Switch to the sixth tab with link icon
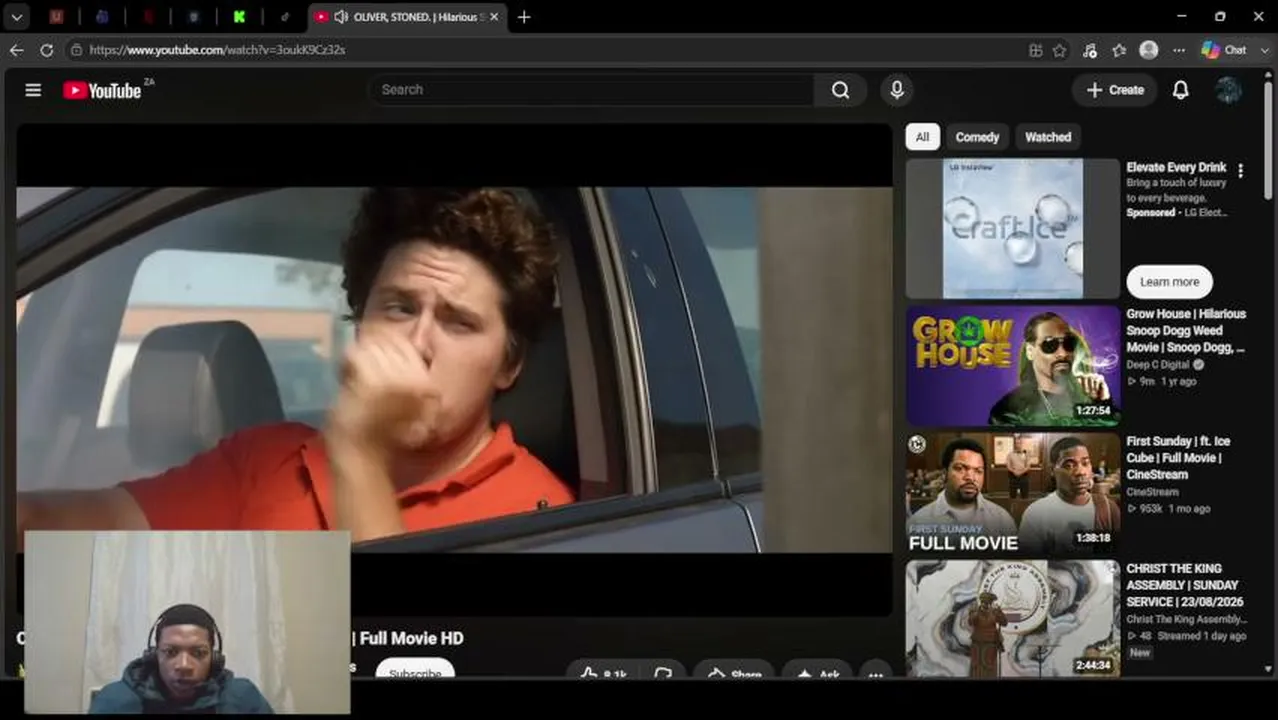The image size is (1278, 720). (285, 17)
